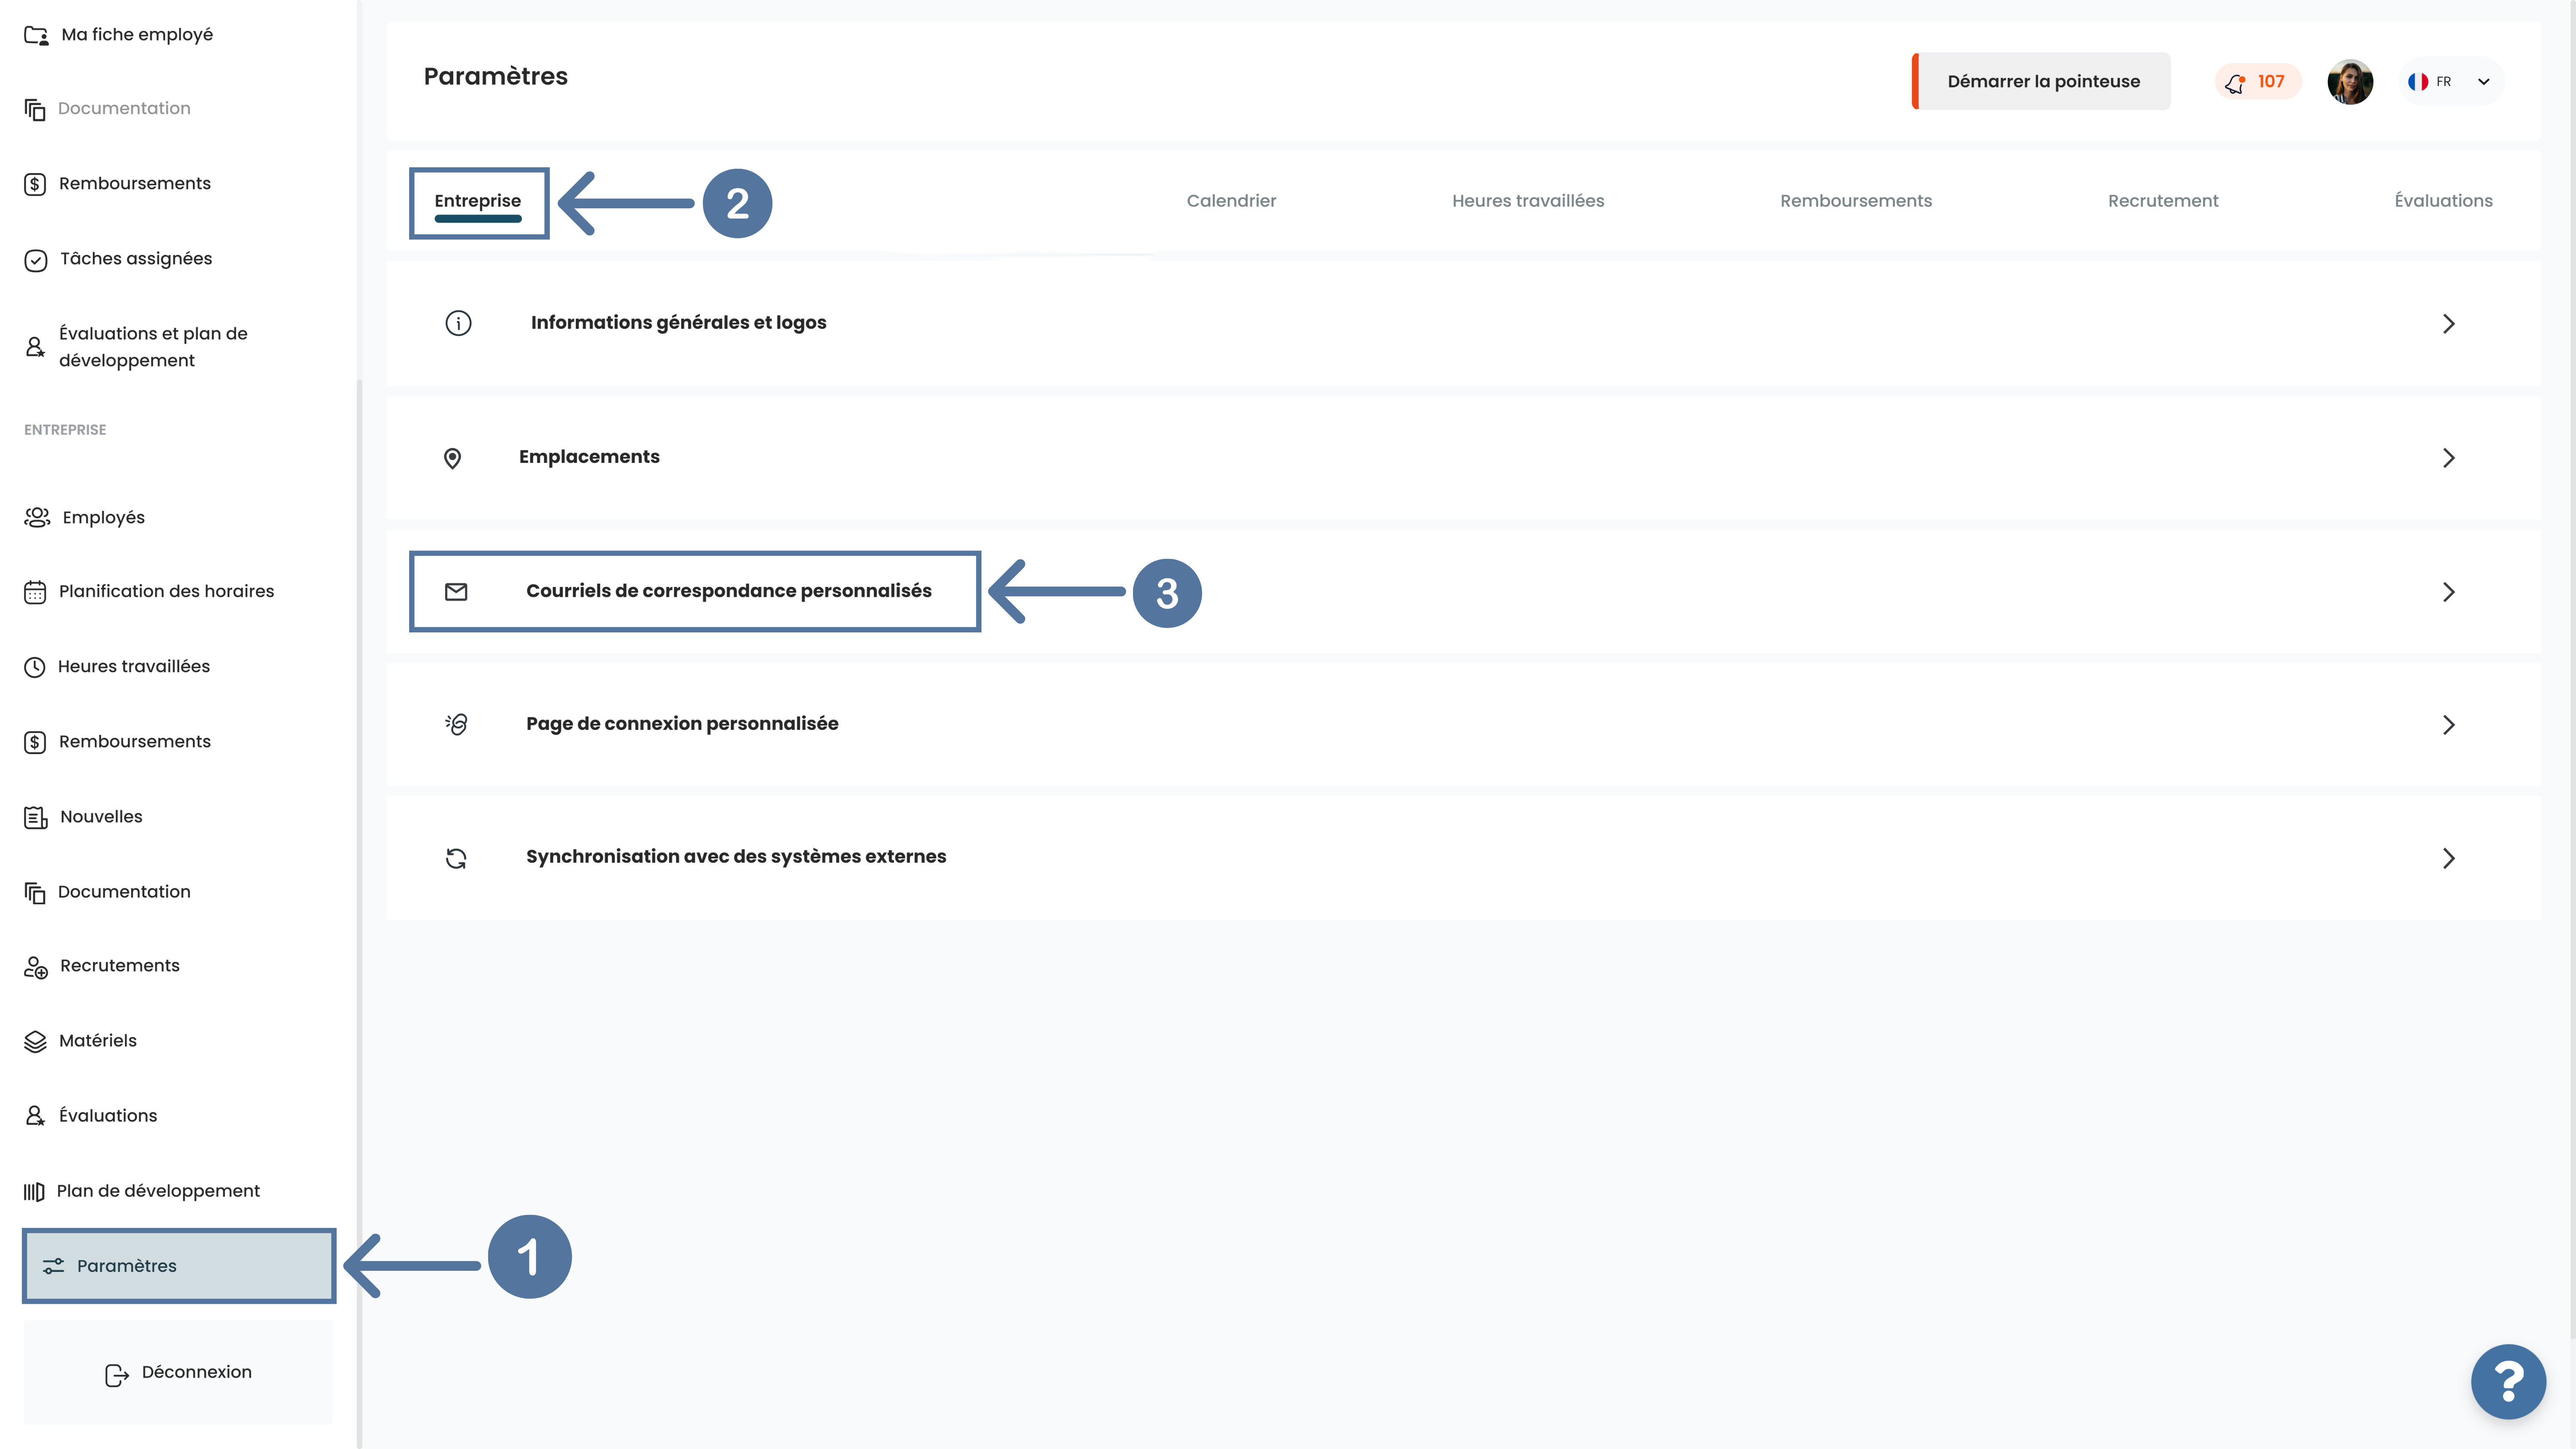
Task: Click the info icon for Informations générales
Action: (x=458, y=323)
